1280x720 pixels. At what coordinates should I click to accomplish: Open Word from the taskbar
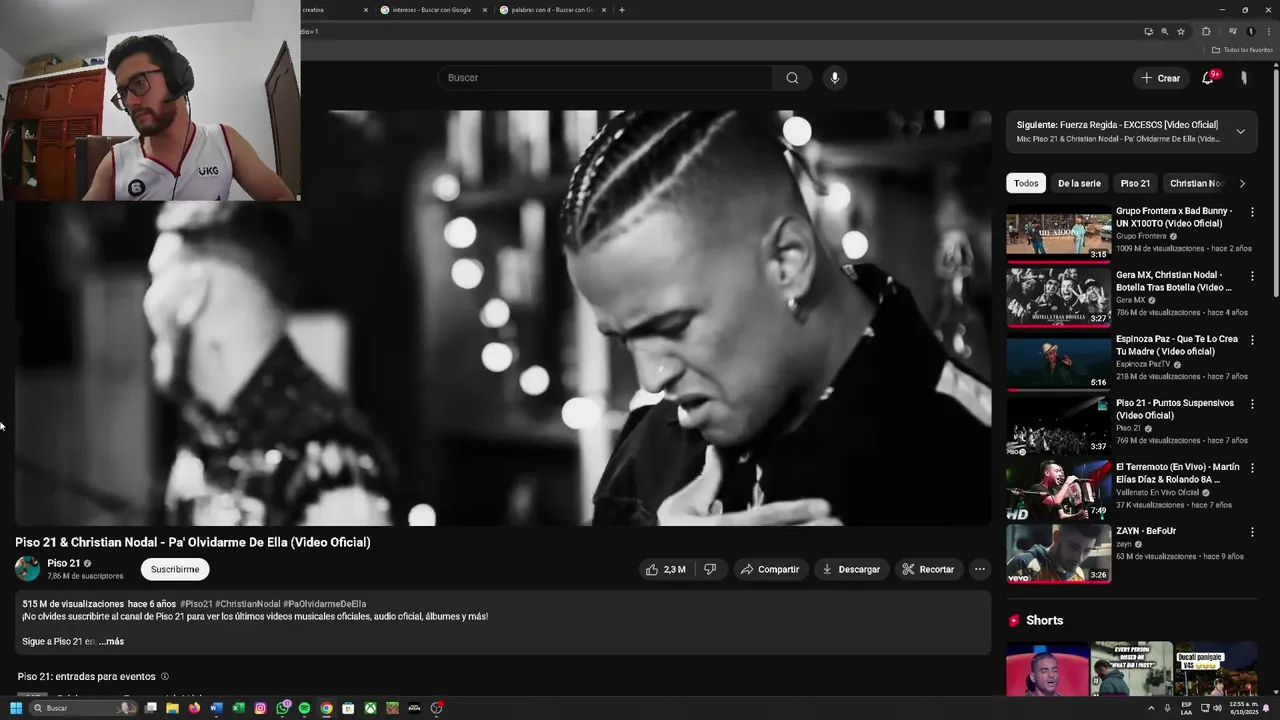216,708
